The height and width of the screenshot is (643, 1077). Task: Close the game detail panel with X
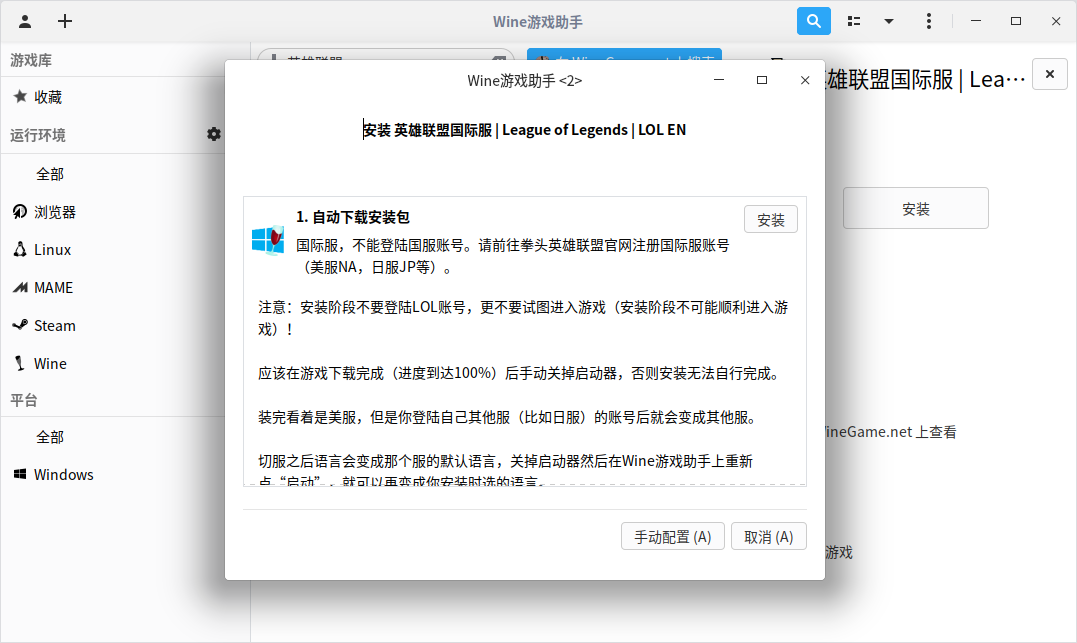pyautogui.click(x=1050, y=74)
